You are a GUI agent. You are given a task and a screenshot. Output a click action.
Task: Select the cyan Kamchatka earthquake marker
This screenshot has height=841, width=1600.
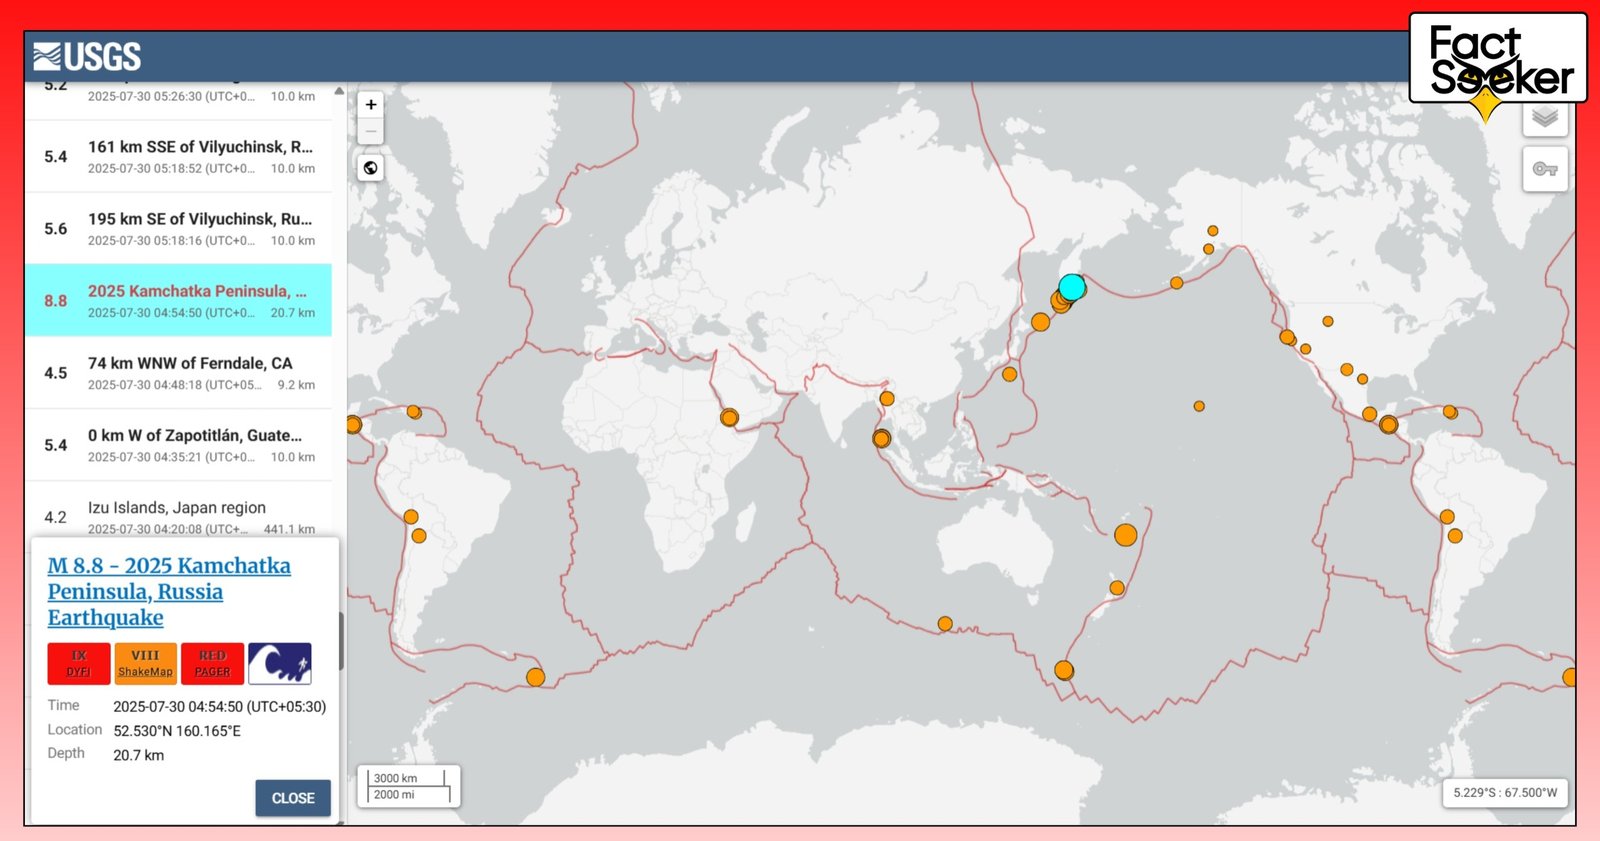pos(1072,288)
